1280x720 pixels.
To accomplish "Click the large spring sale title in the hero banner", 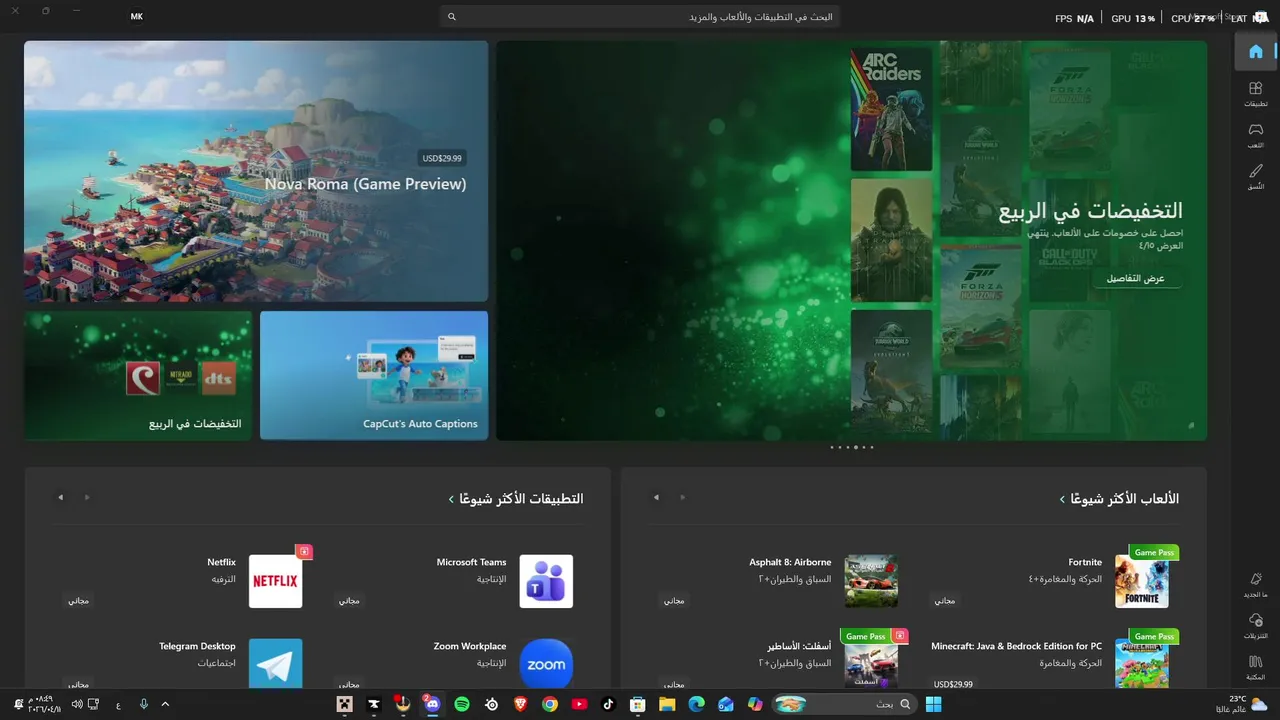I will tap(1091, 210).
